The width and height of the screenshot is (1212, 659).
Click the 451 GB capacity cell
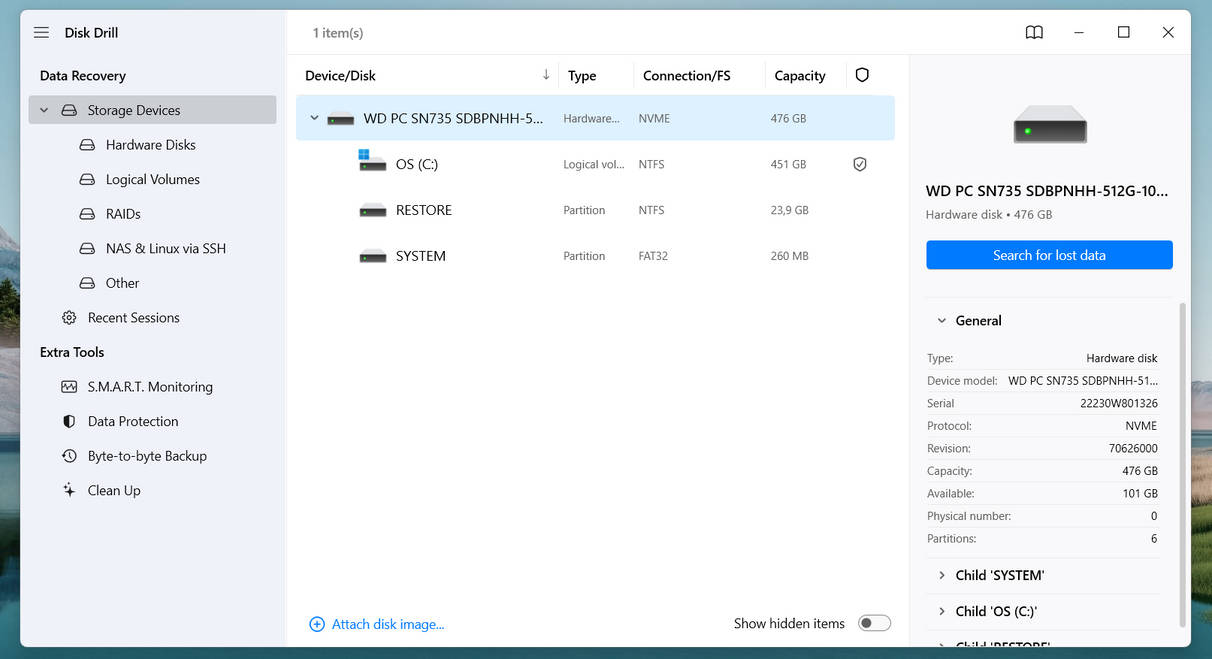(x=788, y=164)
